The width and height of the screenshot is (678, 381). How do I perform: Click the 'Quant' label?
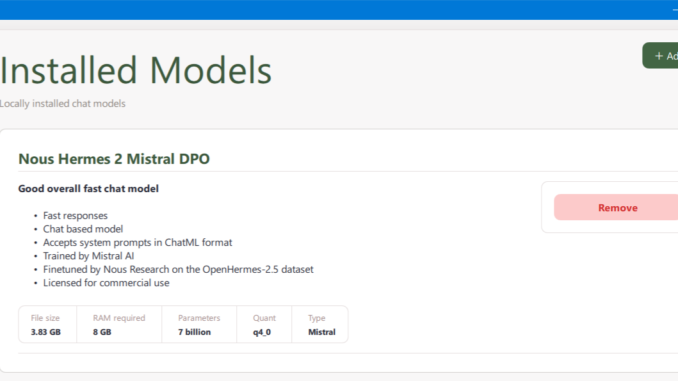264,318
